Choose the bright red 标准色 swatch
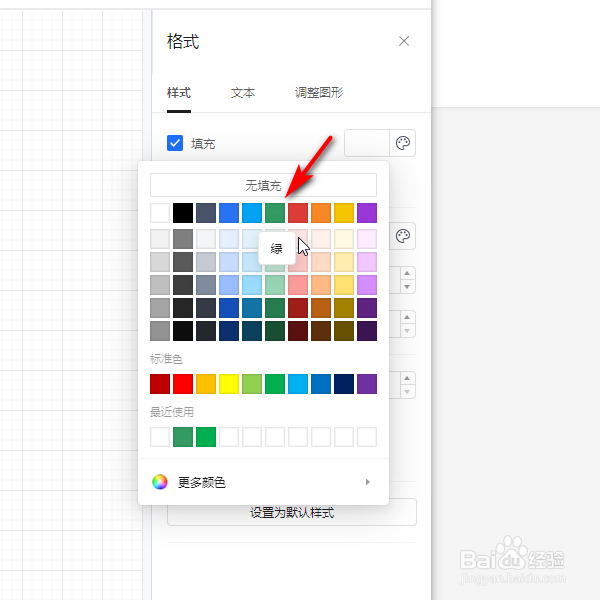The image size is (600, 600). tap(183, 384)
